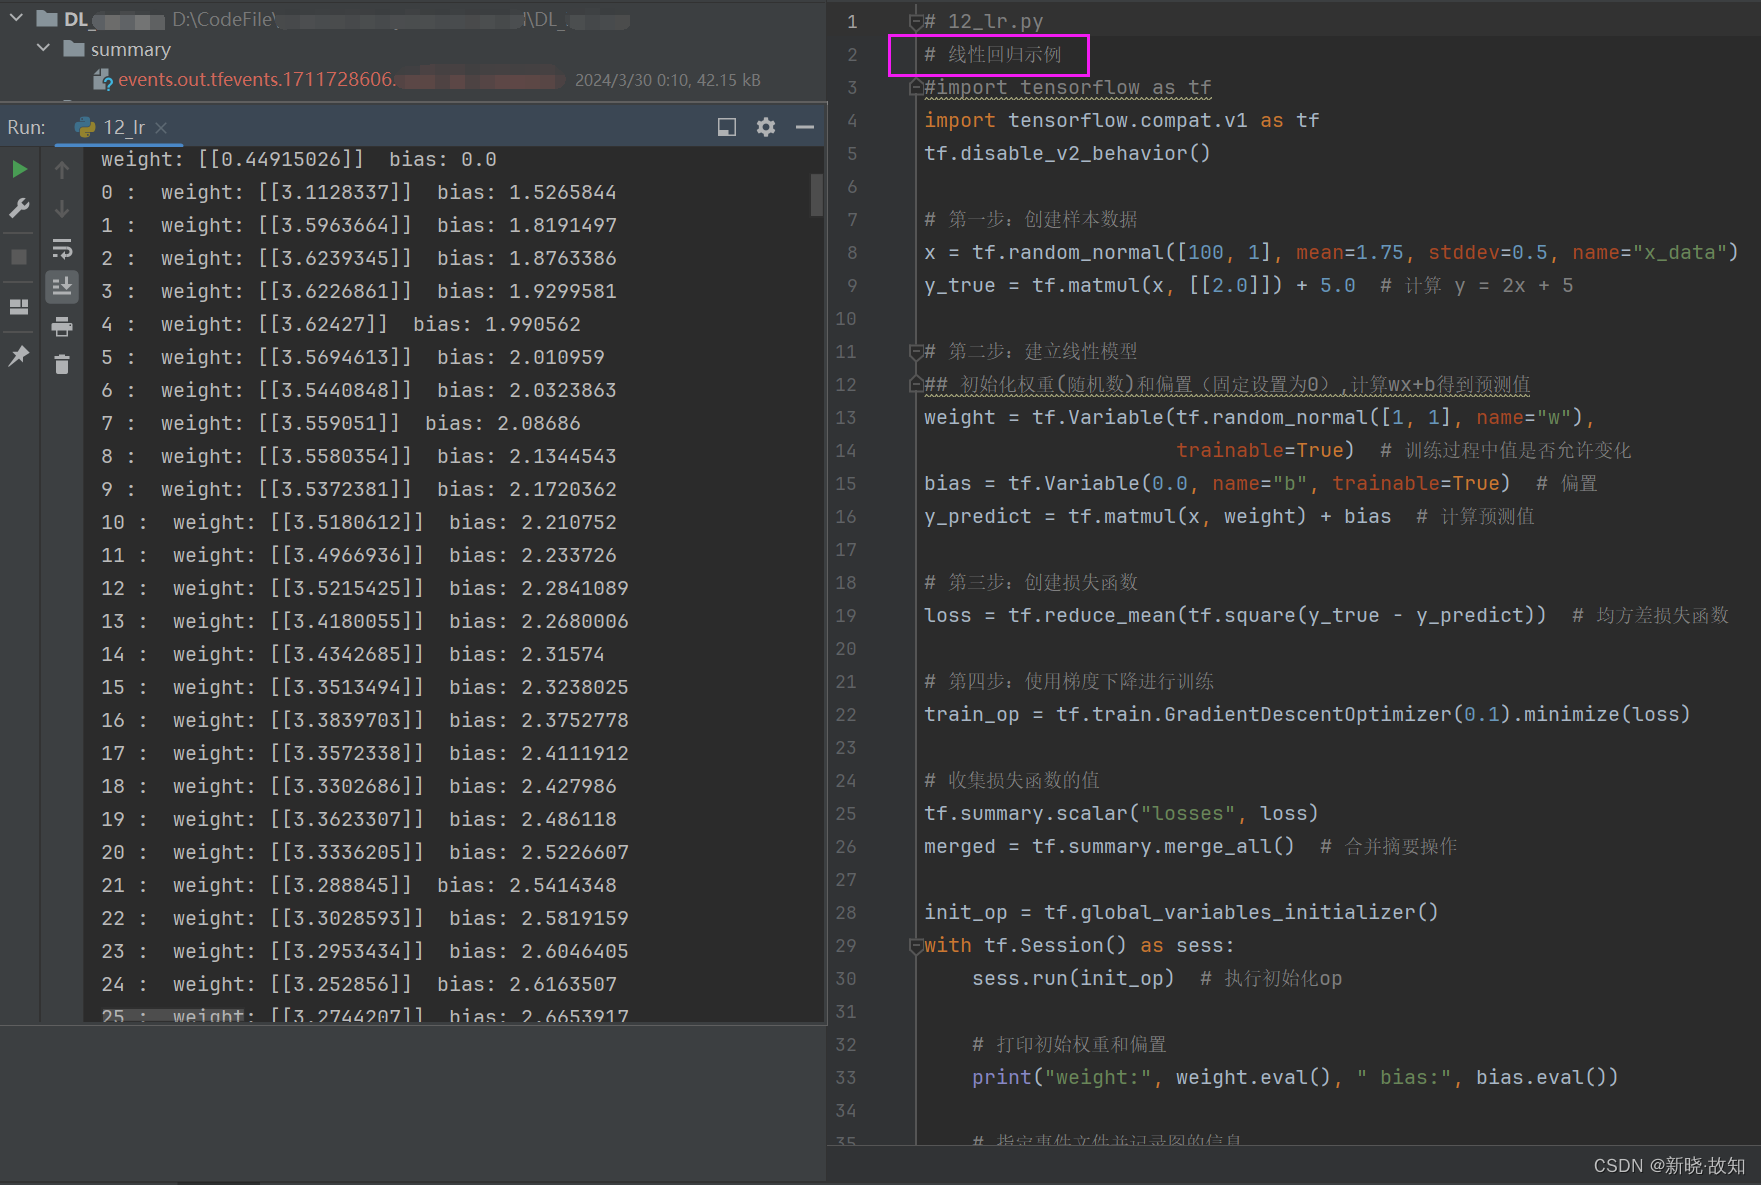Click line number 22 in editor gutter
The image size is (1761, 1185).
point(846,715)
